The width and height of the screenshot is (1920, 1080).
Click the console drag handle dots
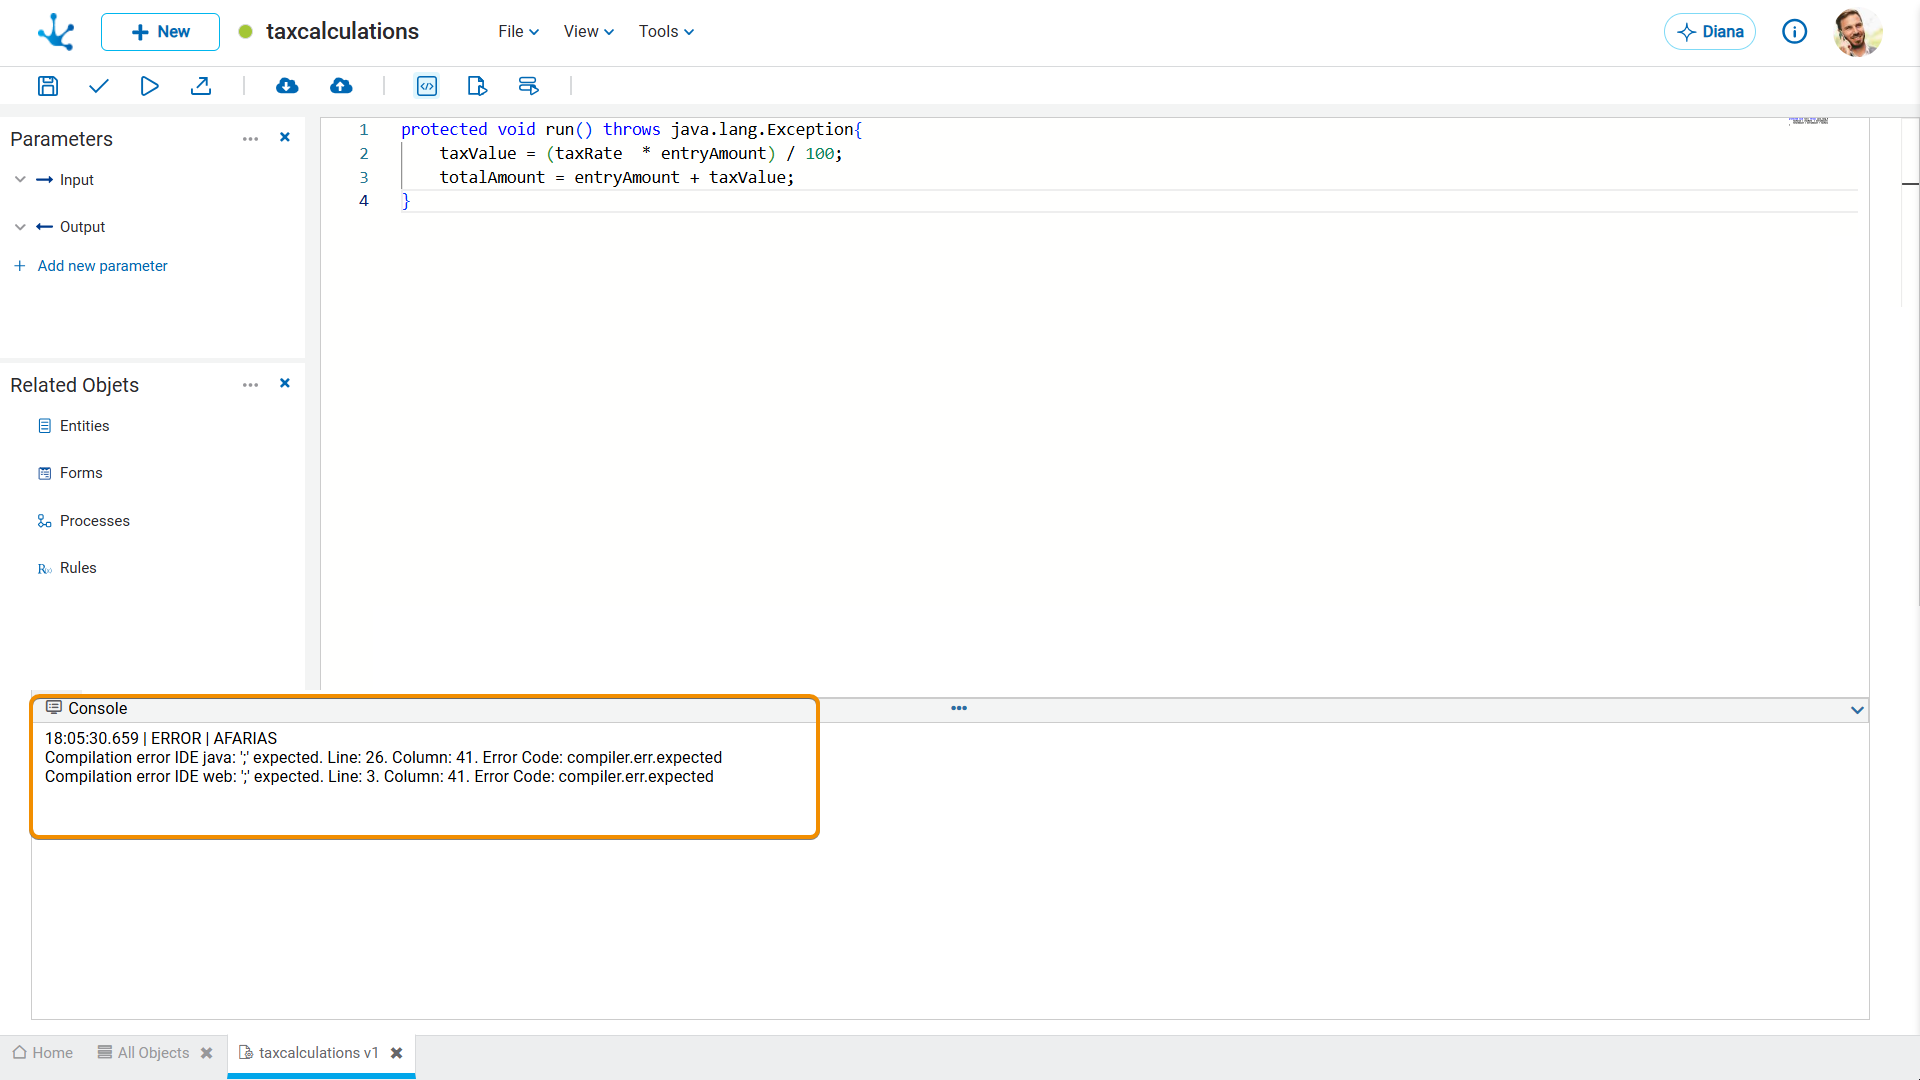(x=959, y=708)
